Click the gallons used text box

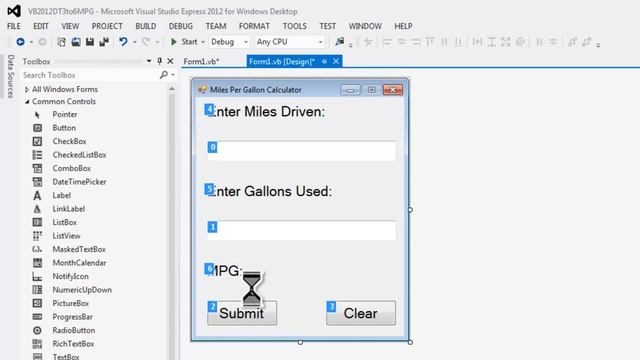click(302, 230)
